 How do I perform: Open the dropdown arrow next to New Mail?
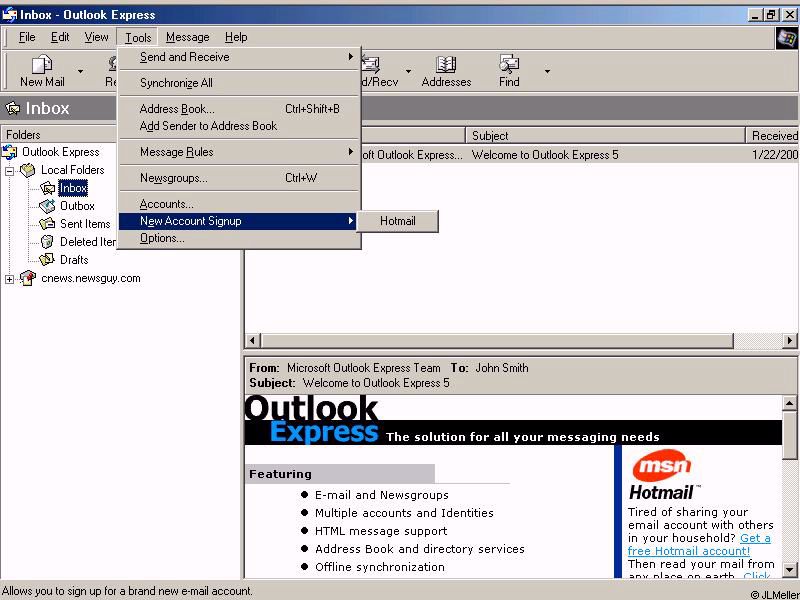[80, 71]
